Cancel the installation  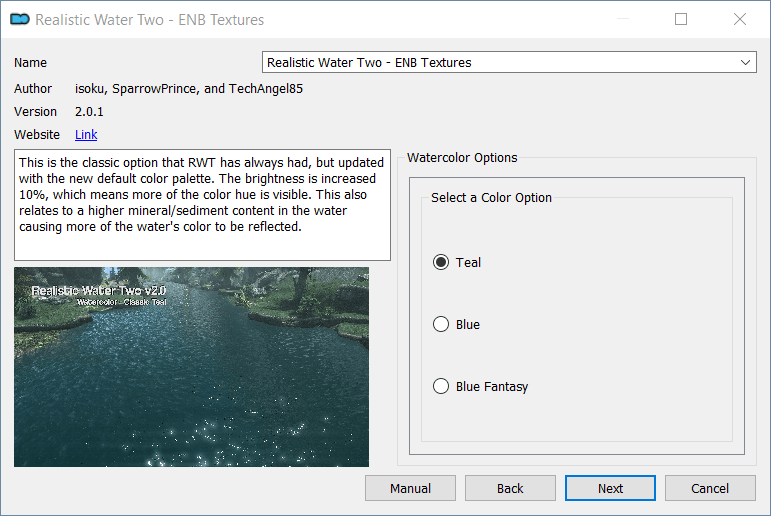pyautogui.click(x=710, y=488)
